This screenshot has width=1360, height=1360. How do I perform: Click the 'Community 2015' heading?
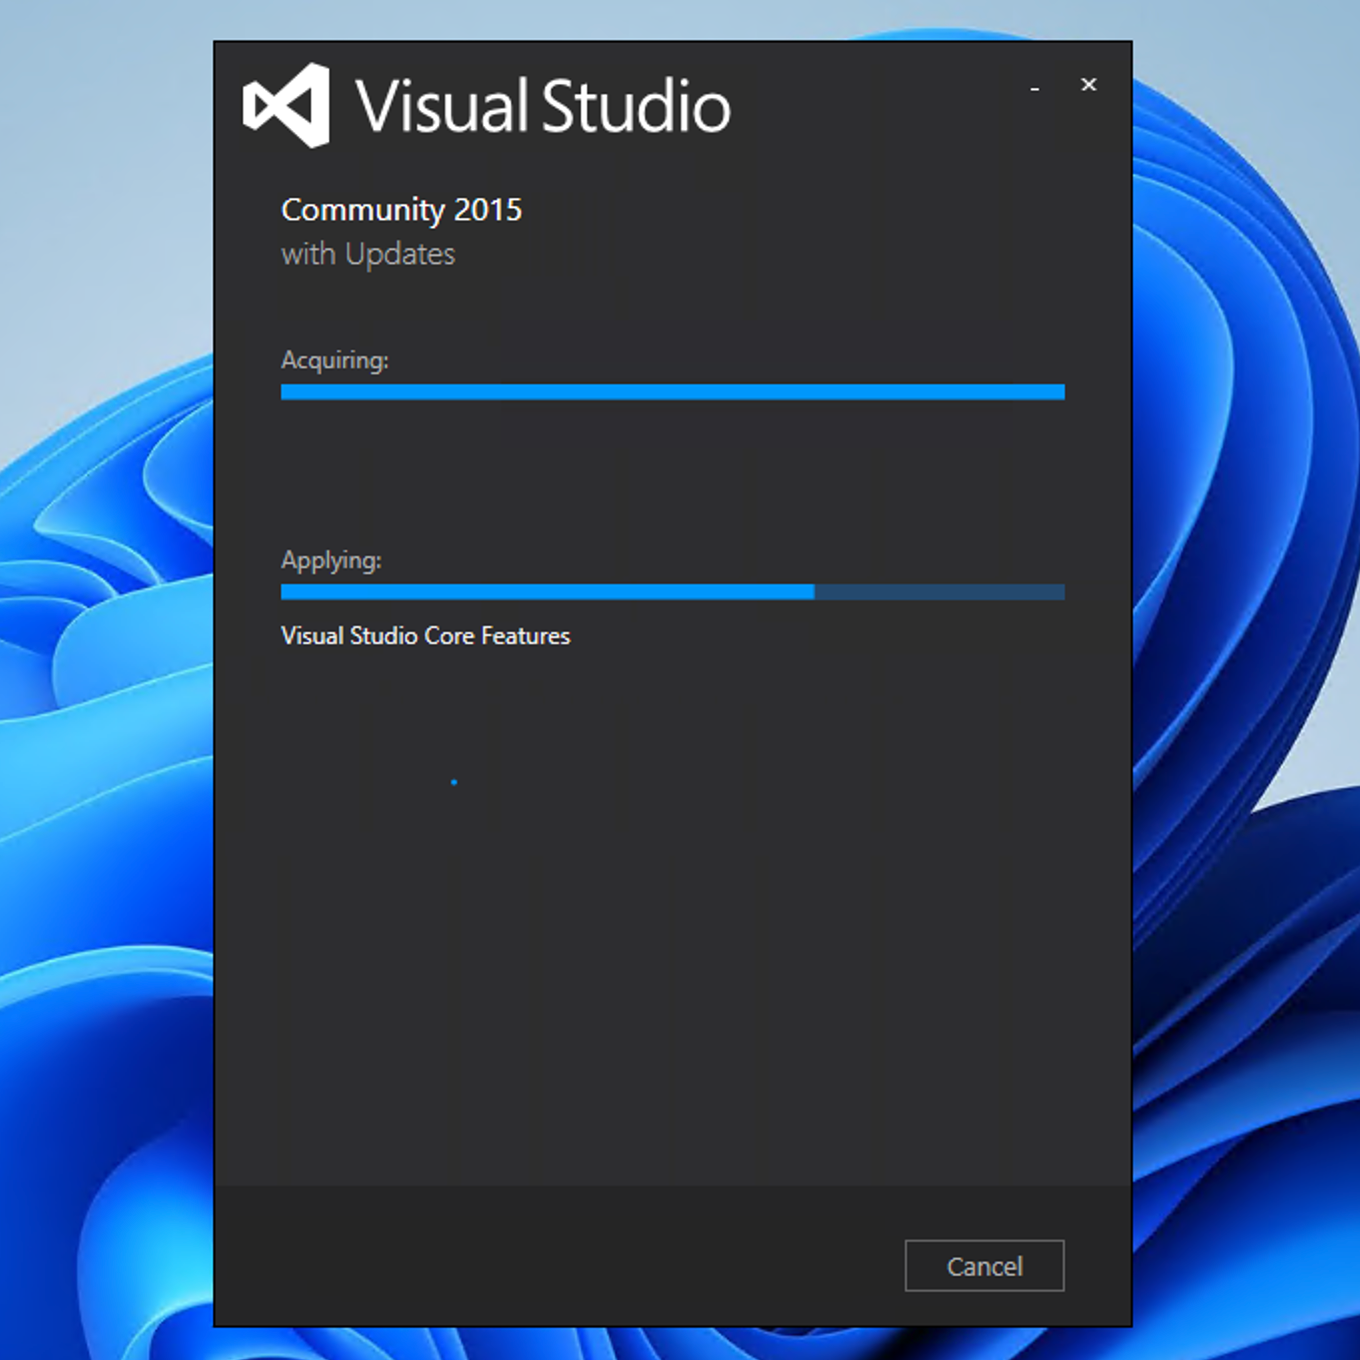click(x=401, y=210)
